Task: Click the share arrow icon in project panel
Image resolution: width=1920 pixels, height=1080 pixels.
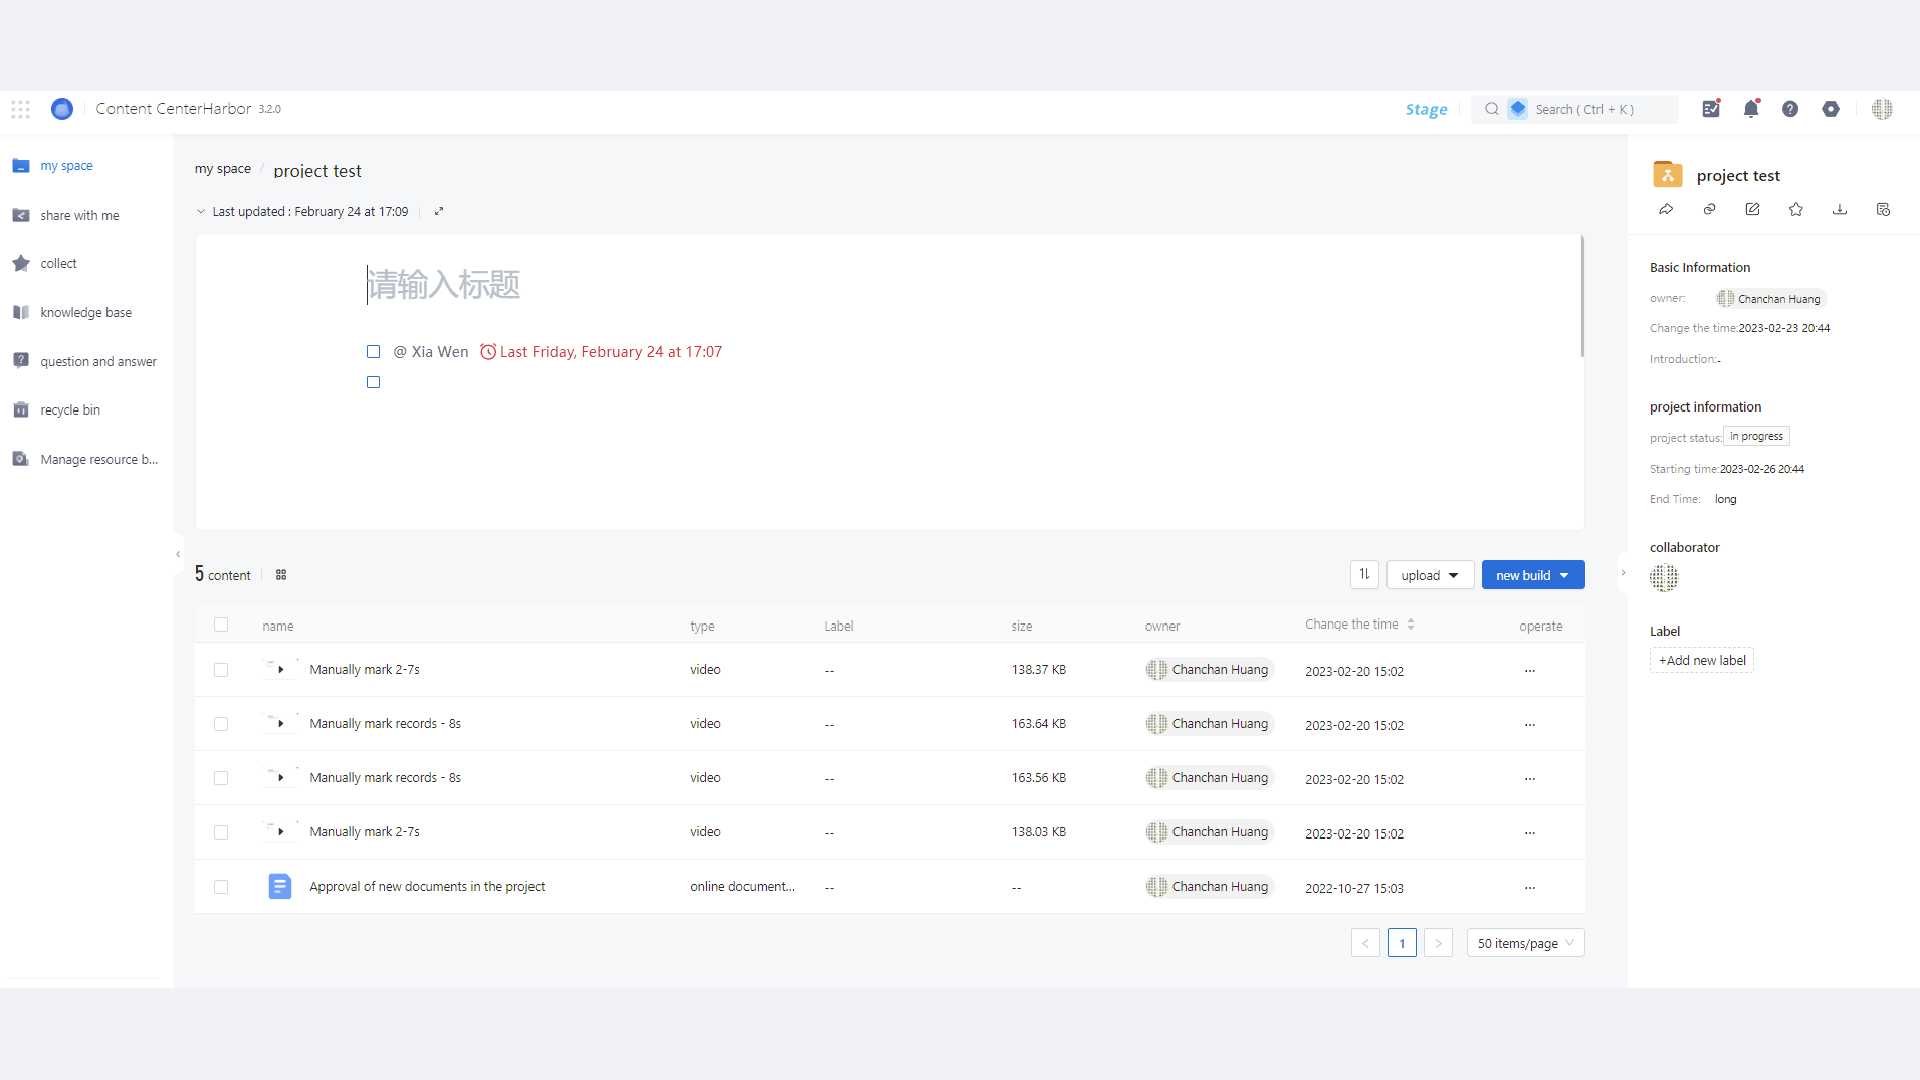Action: [x=1666, y=209]
